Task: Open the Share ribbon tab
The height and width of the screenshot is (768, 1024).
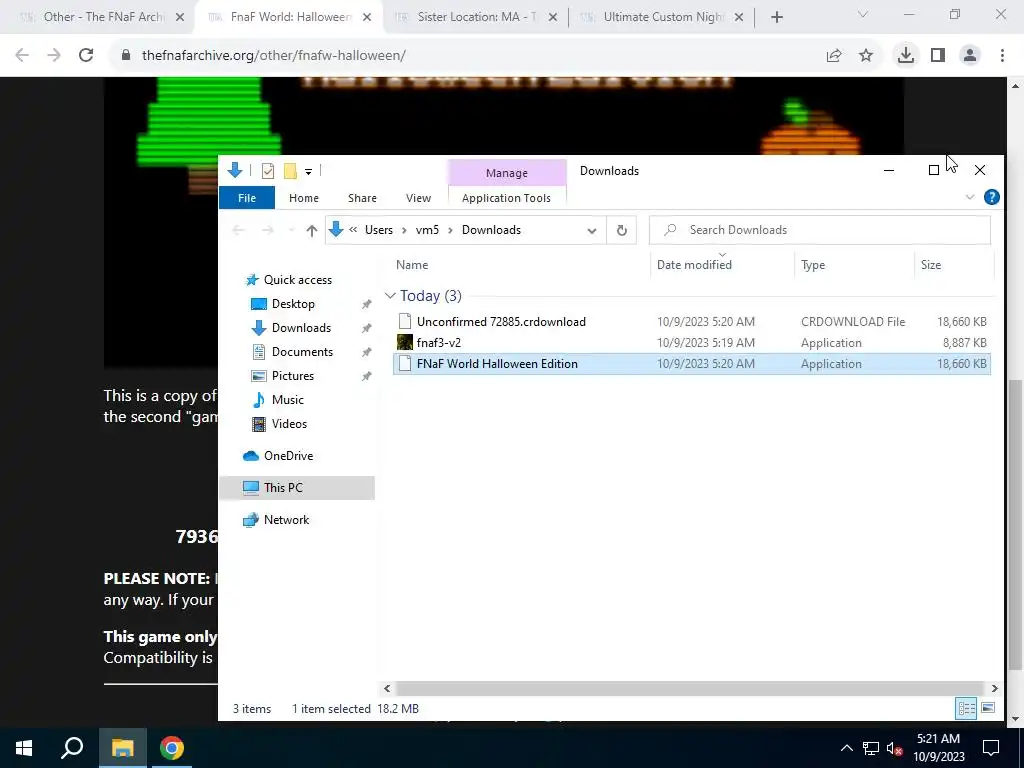Action: 362,198
